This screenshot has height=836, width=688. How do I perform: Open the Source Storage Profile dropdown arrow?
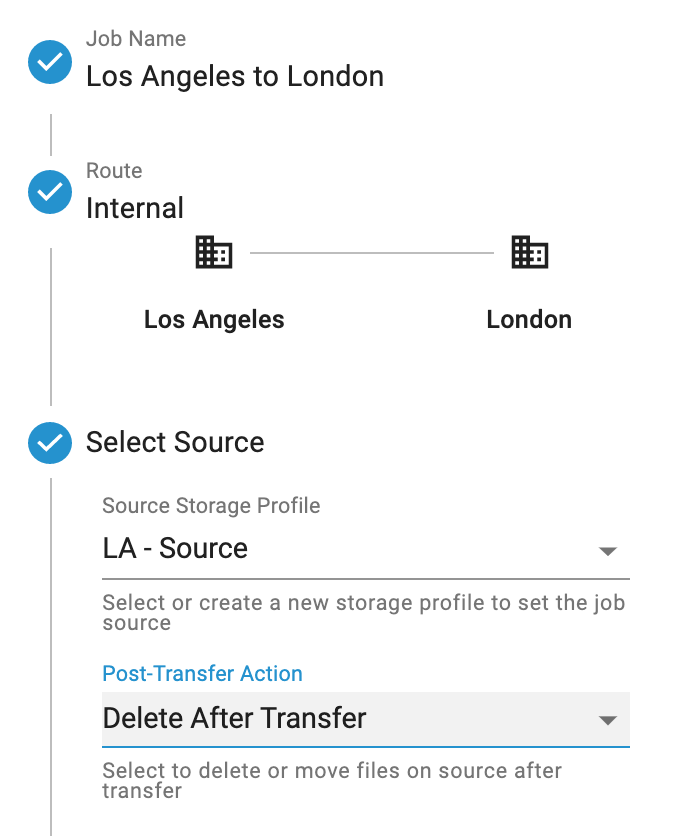click(x=607, y=551)
